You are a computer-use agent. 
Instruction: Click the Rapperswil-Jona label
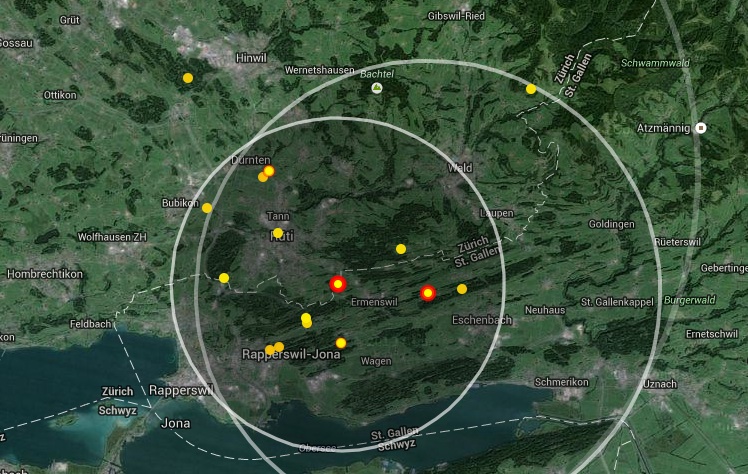291,355
